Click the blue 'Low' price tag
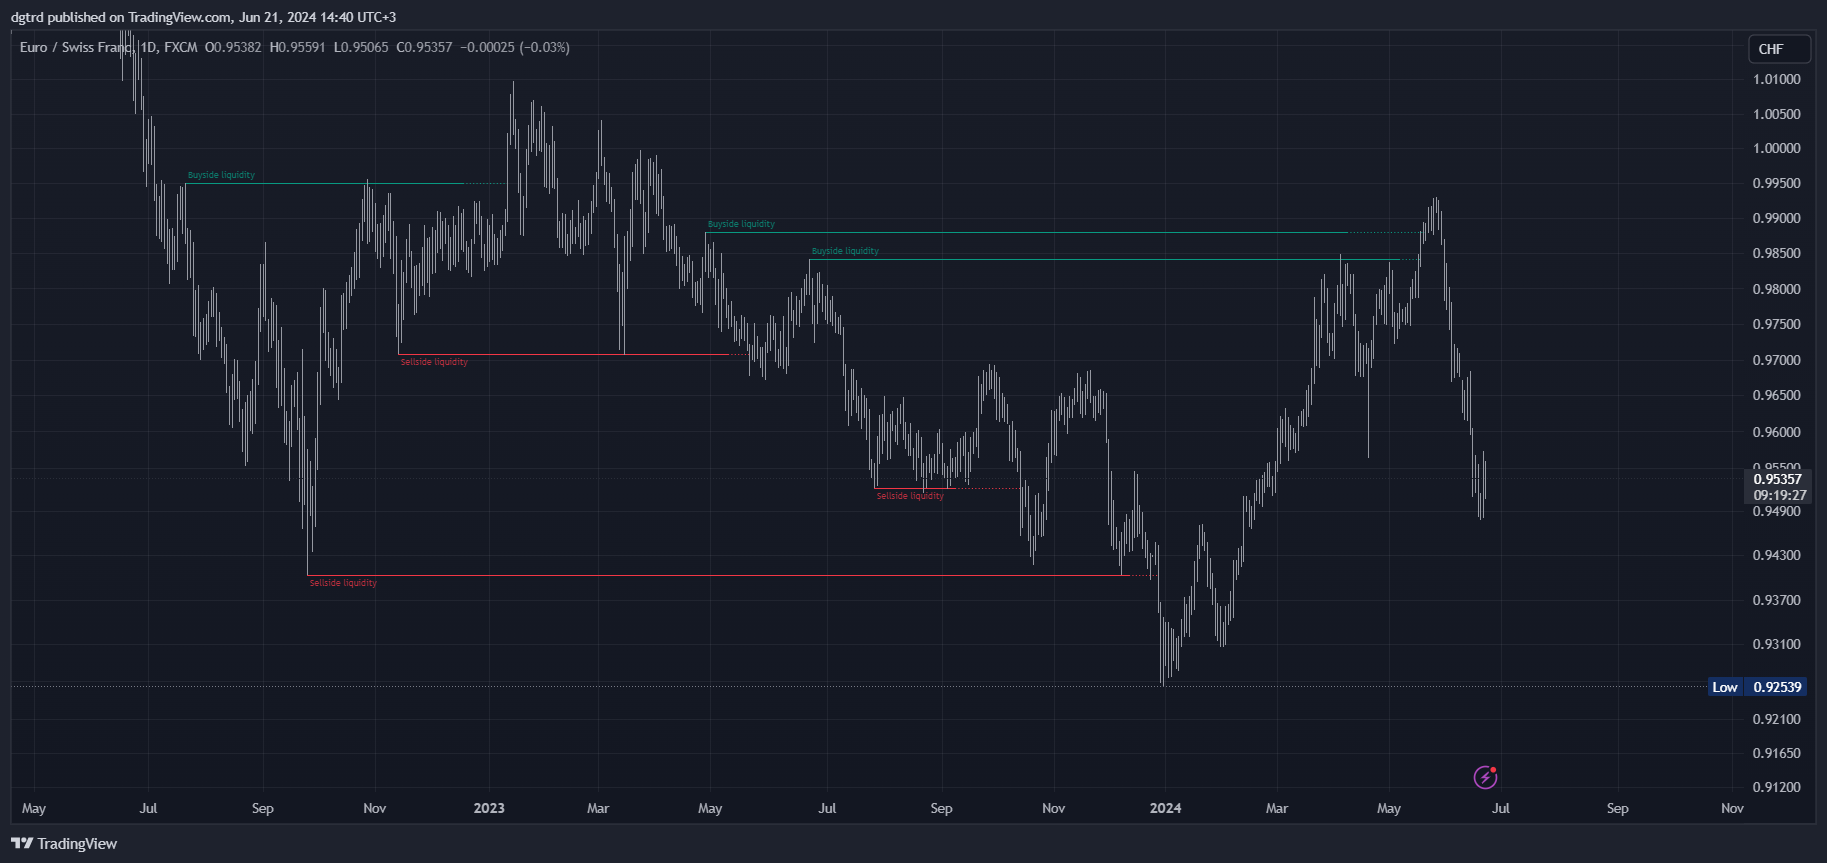The image size is (1827, 863). click(1725, 687)
